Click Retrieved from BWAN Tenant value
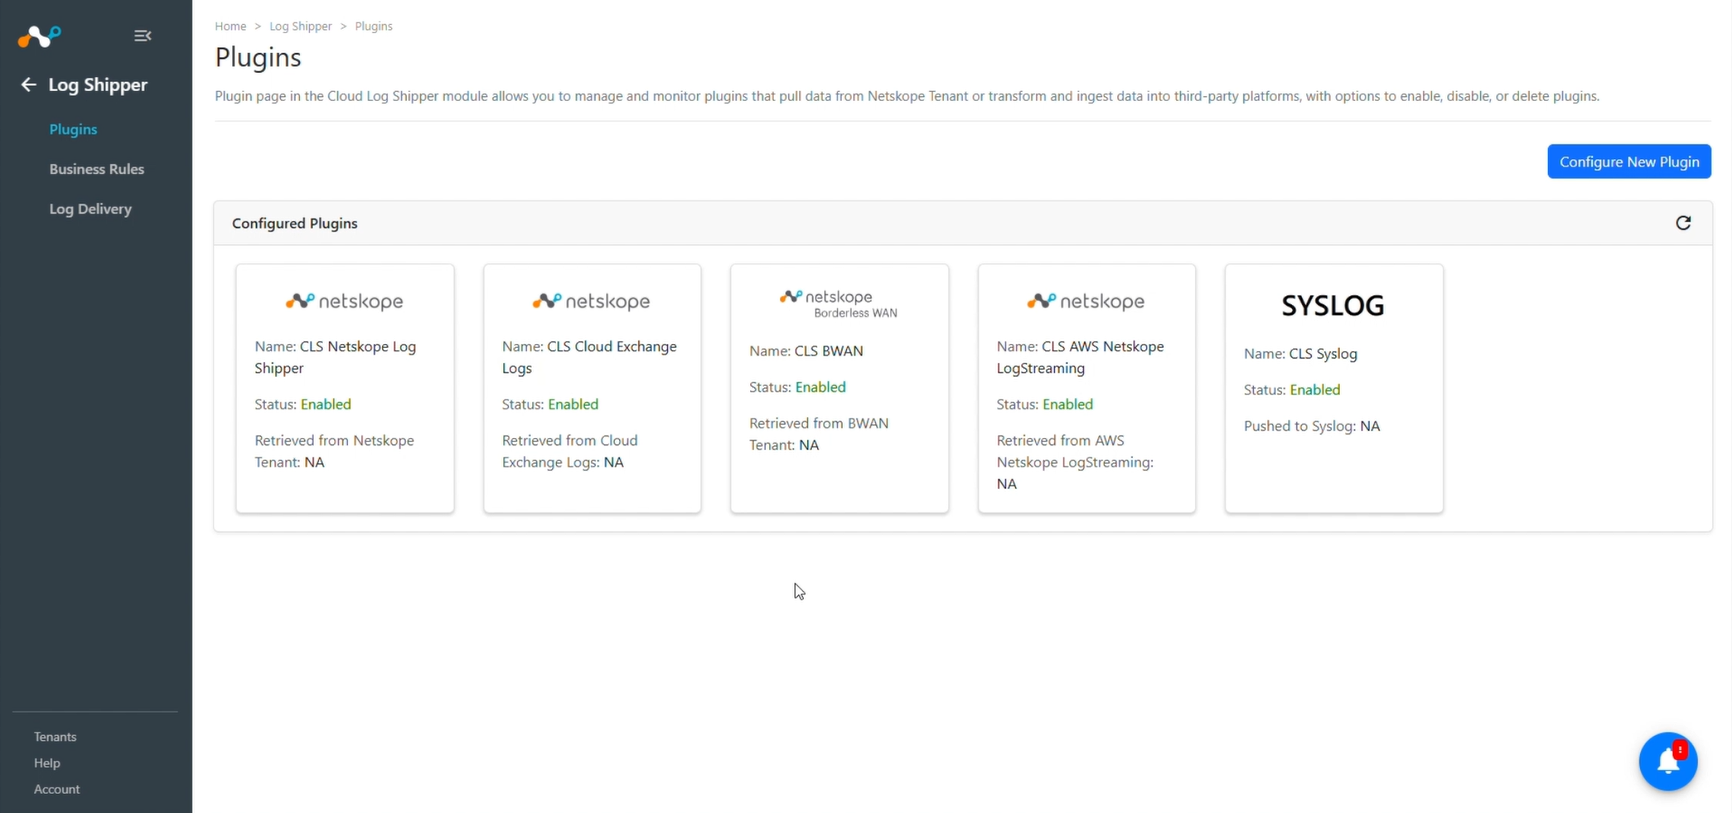The image size is (1732, 813). point(809,445)
